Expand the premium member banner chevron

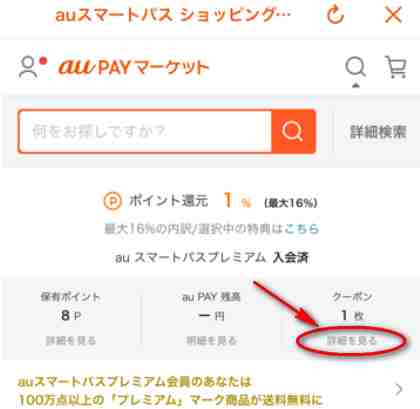pyautogui.click(x=399, y=389)
